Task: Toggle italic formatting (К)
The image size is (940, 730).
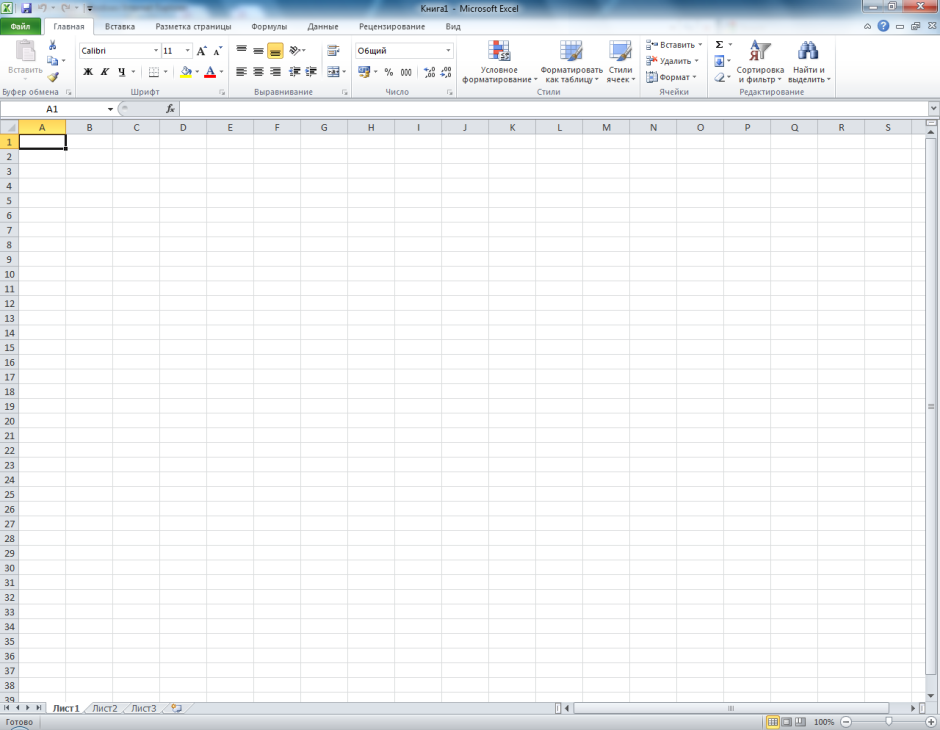Action: (x=104, y=72)
